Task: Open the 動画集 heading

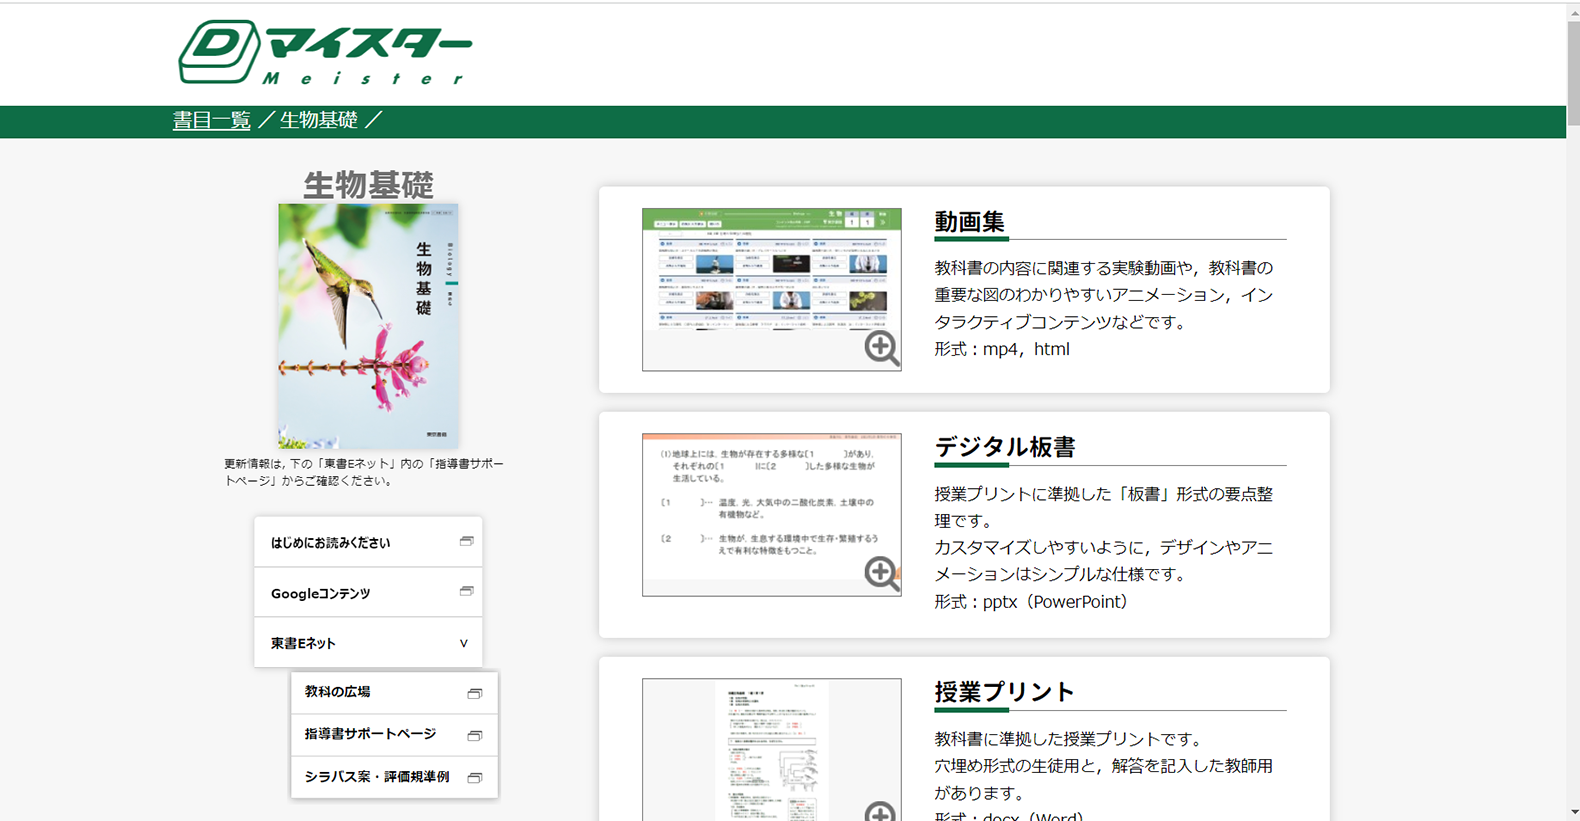Action: pyautogui.click(x=969, y=222)
